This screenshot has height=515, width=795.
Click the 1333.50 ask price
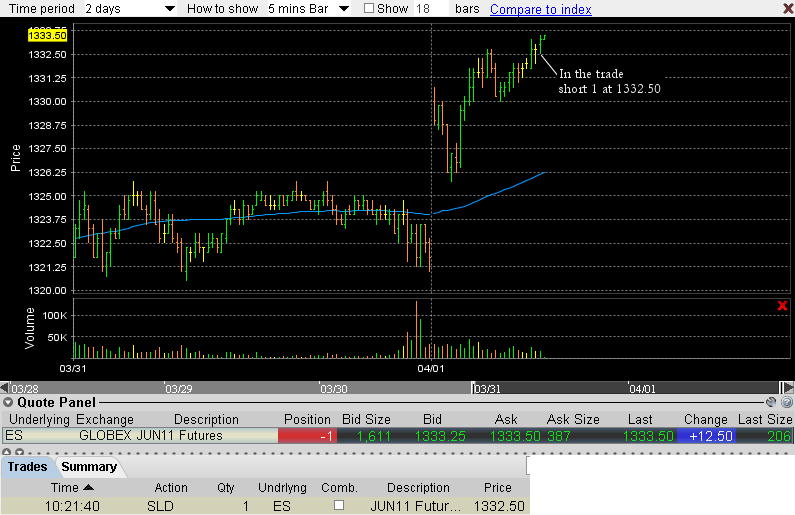(x=514, y=436)
